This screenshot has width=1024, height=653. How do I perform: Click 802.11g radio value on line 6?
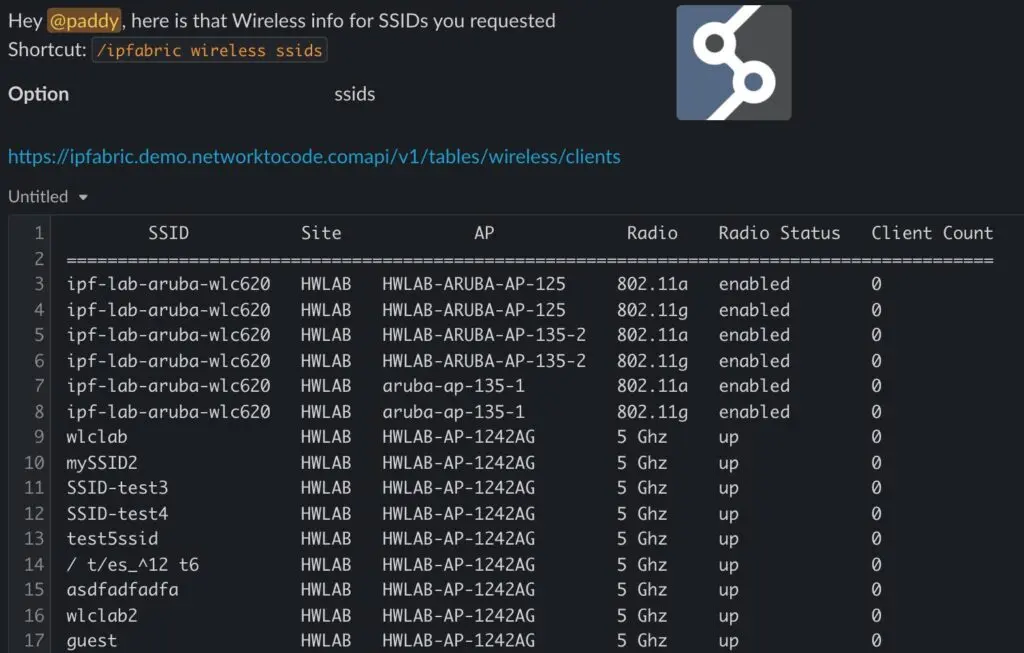tap(652, 361)
